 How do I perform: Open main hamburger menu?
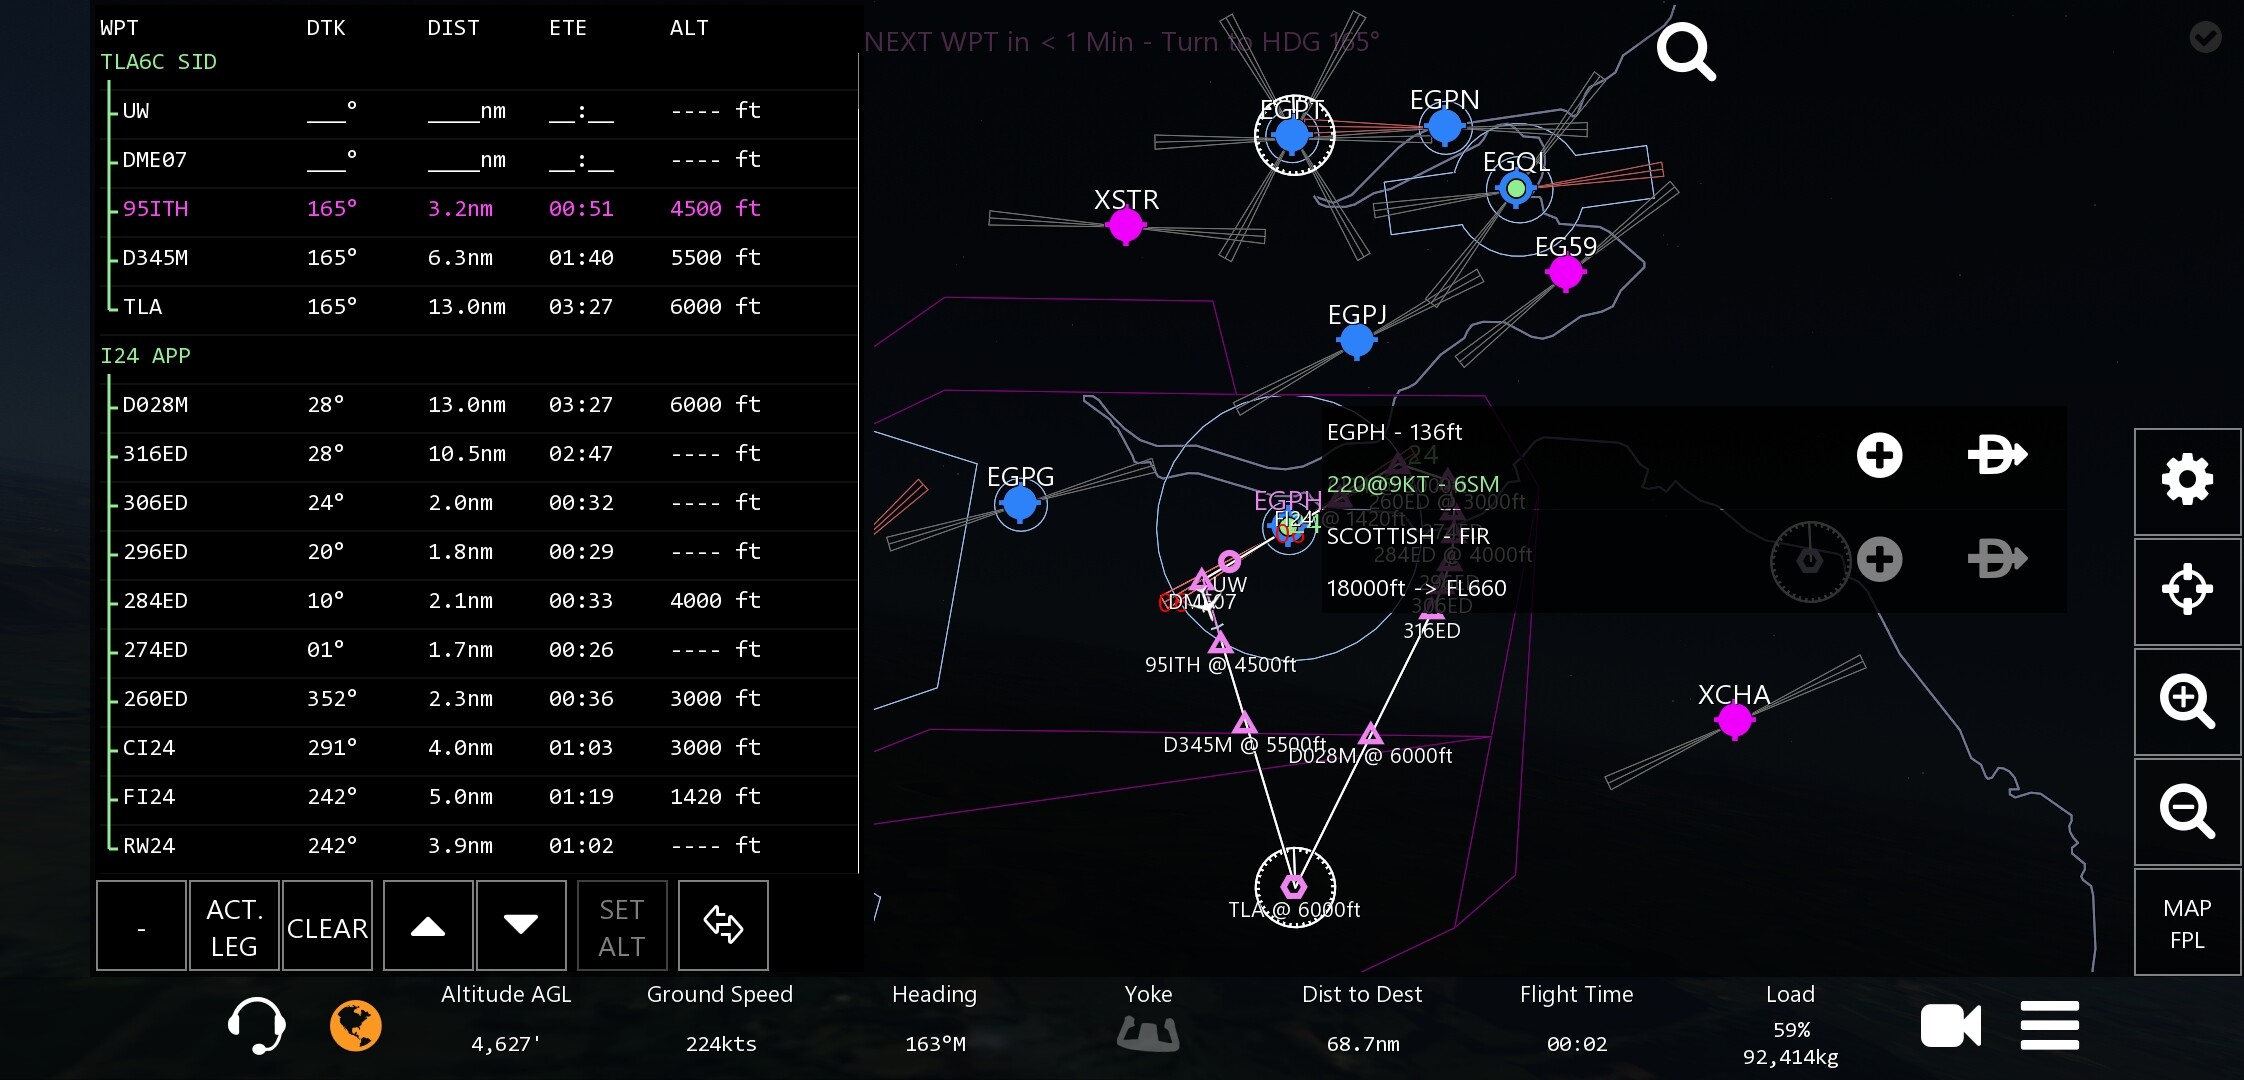pos(2049,1025)
